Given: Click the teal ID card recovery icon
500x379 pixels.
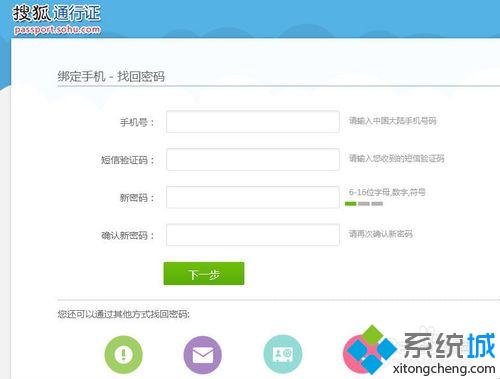Looking at the screenshot, I should coord(283,354).
